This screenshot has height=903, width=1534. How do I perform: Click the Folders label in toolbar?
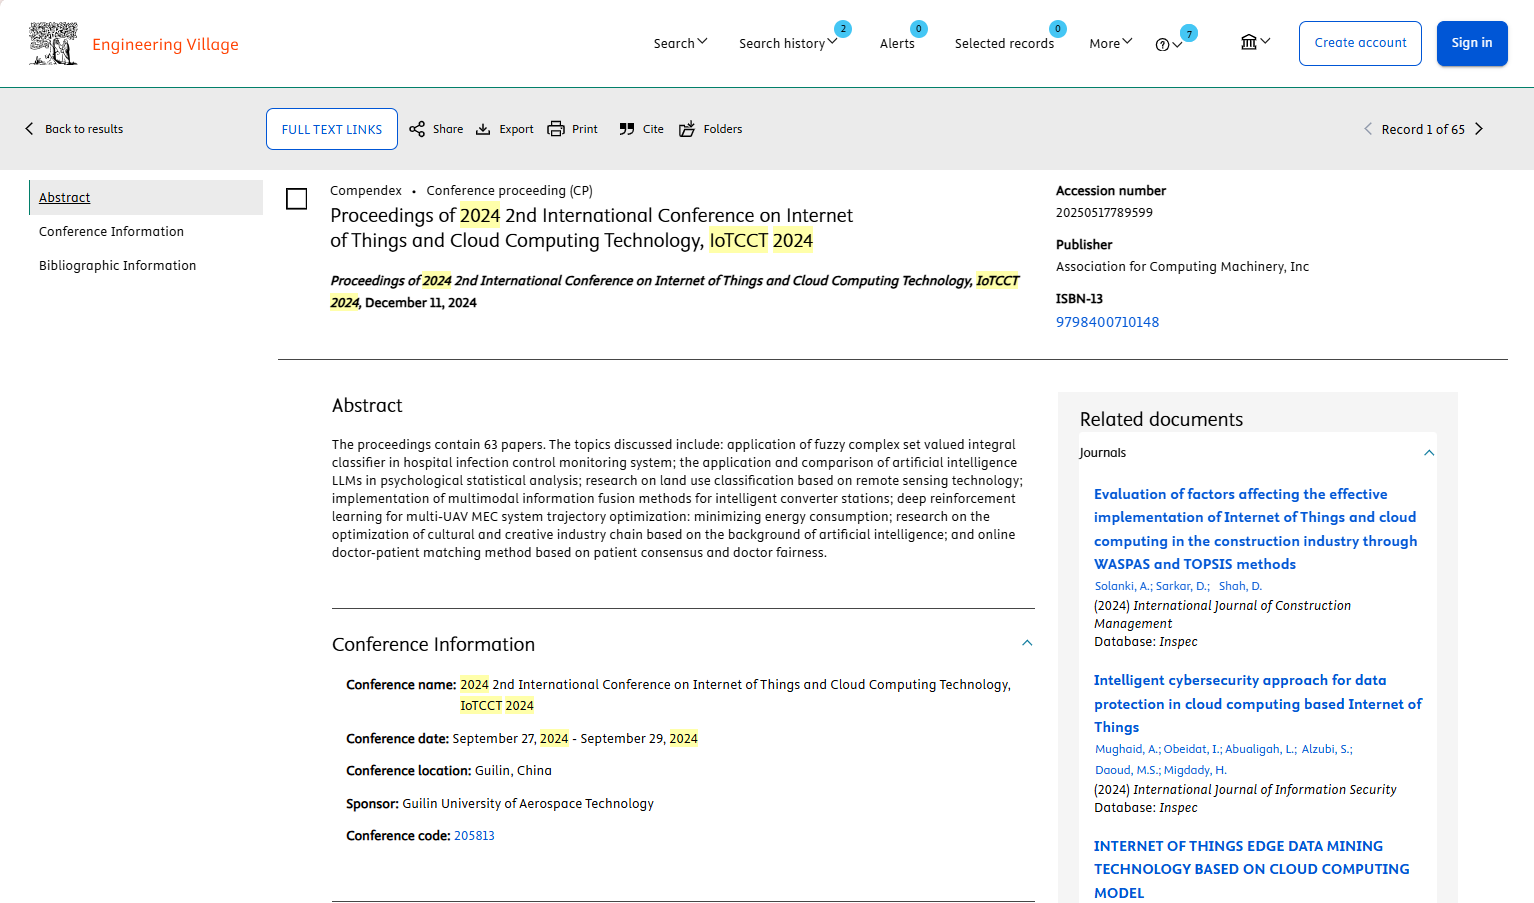[x=723, y=129]
